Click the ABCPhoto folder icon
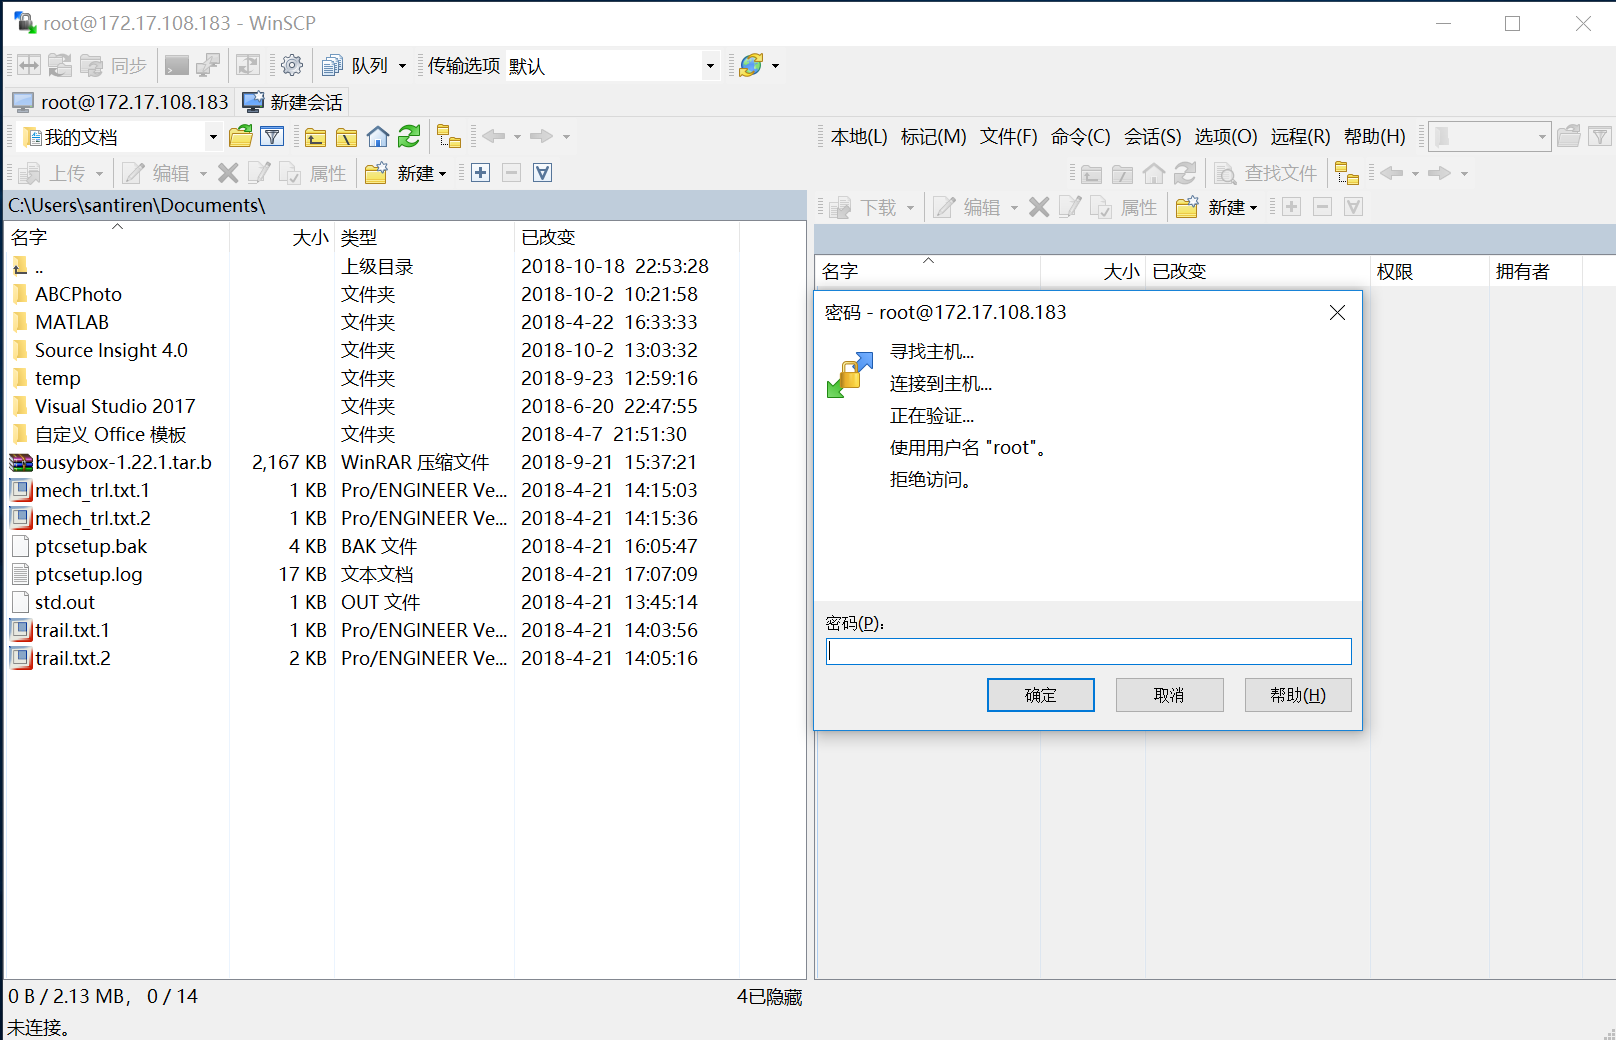Image resolution: width=1616 pixels, height=1040 pixels. [21, 294]
